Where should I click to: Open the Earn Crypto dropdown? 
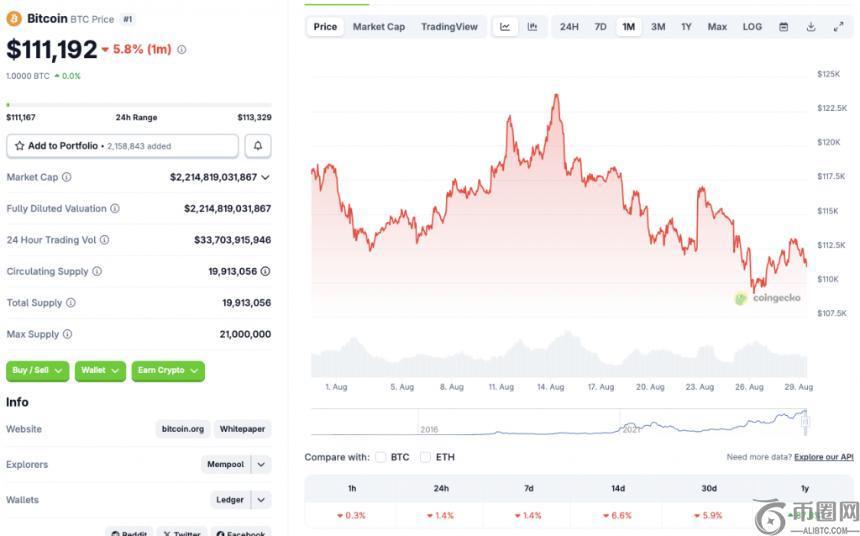[167, 371]
